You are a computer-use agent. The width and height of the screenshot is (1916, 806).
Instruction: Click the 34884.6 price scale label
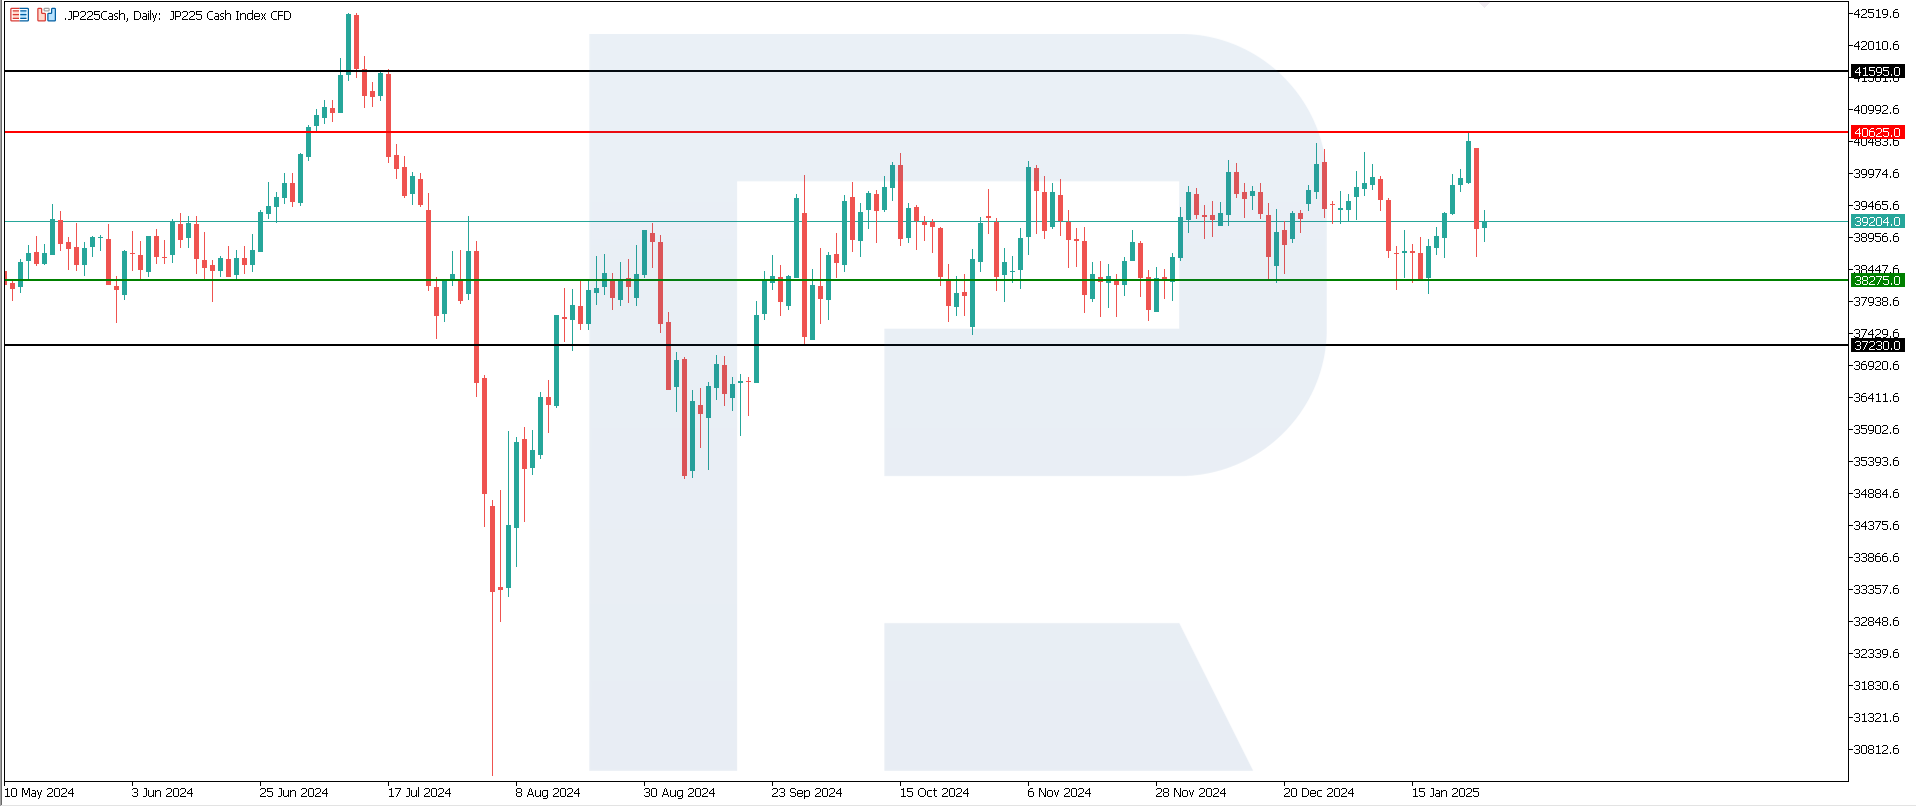pyautogui.click(x=1876, y=494)
